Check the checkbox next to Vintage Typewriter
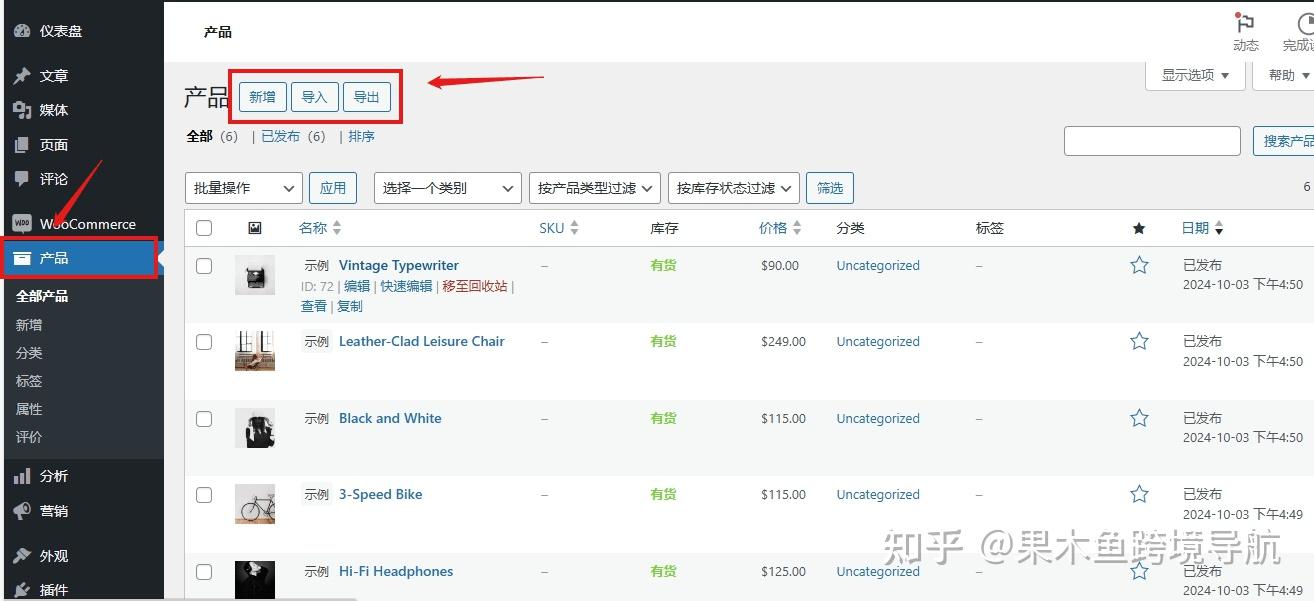This screenshot has height=601, width=1314. (x=204, y=266)
